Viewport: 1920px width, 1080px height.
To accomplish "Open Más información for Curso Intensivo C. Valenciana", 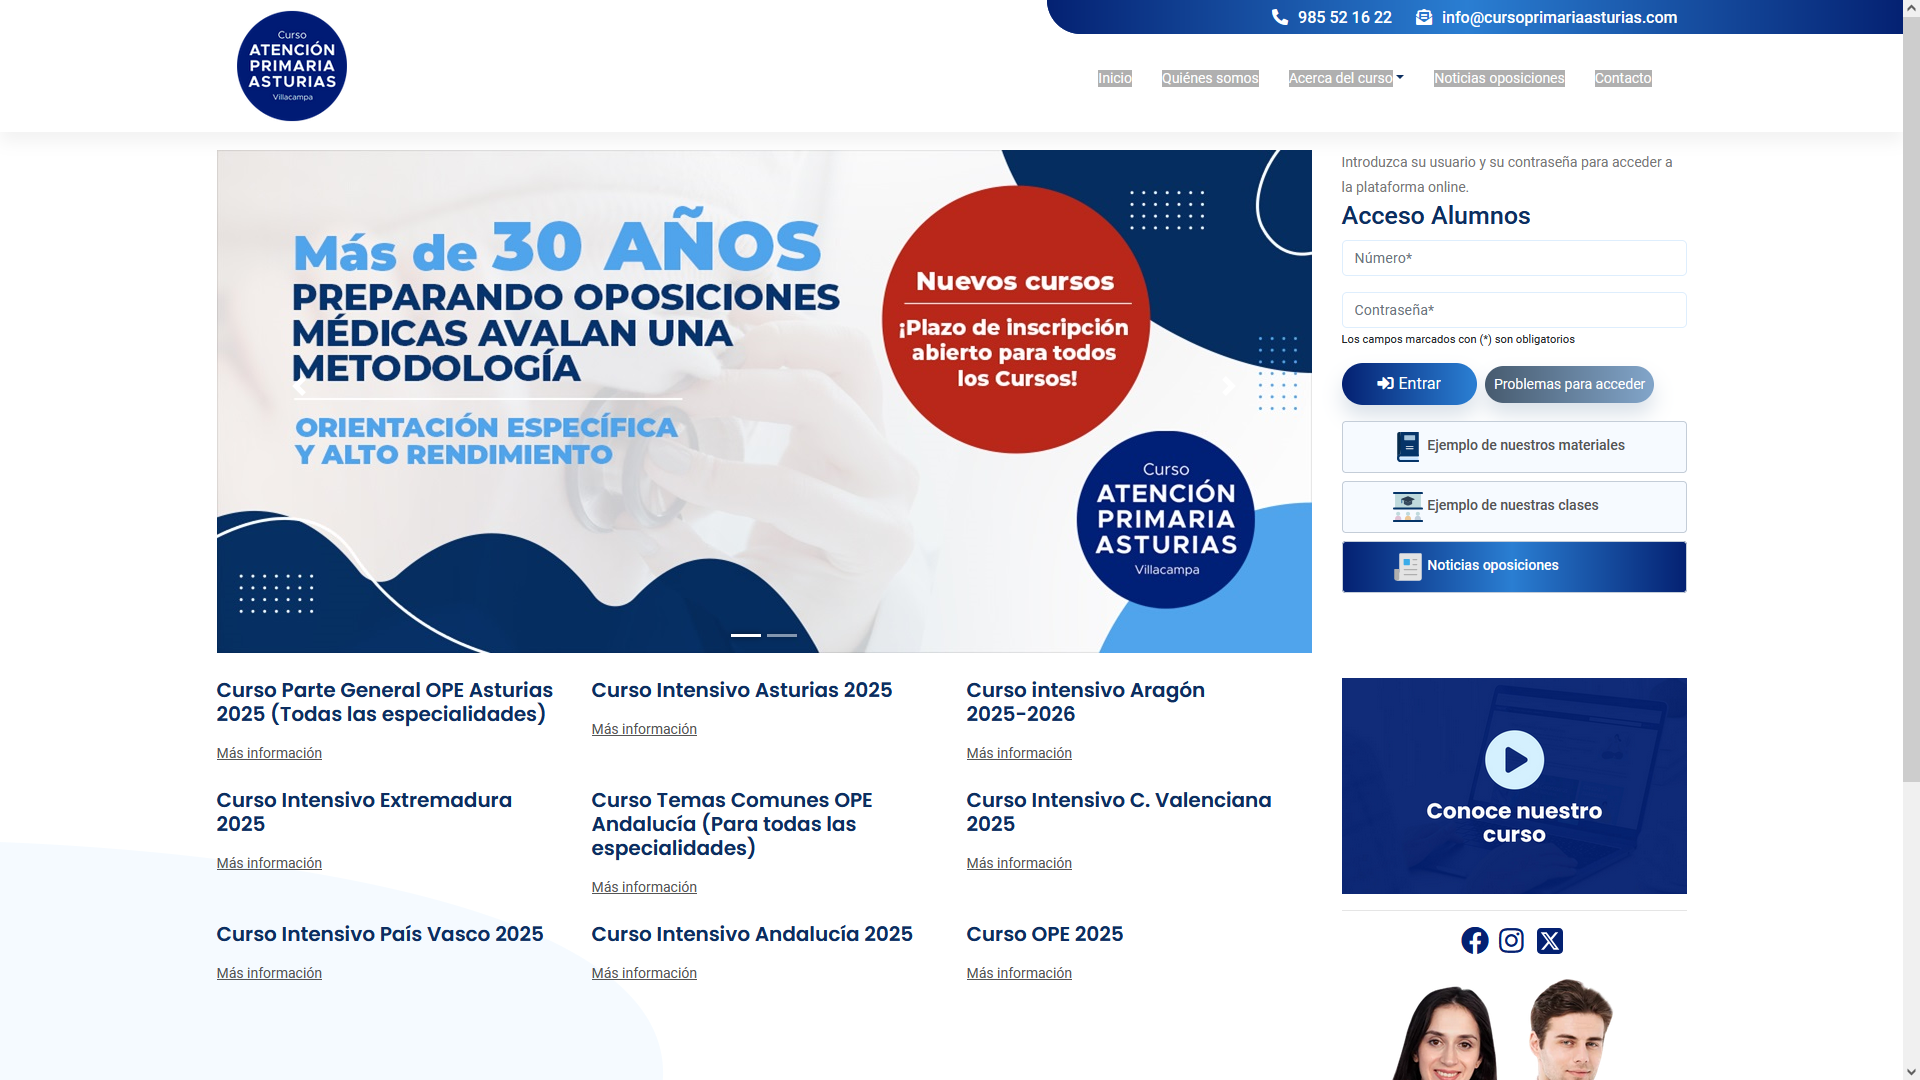I will coord(1019,863).
